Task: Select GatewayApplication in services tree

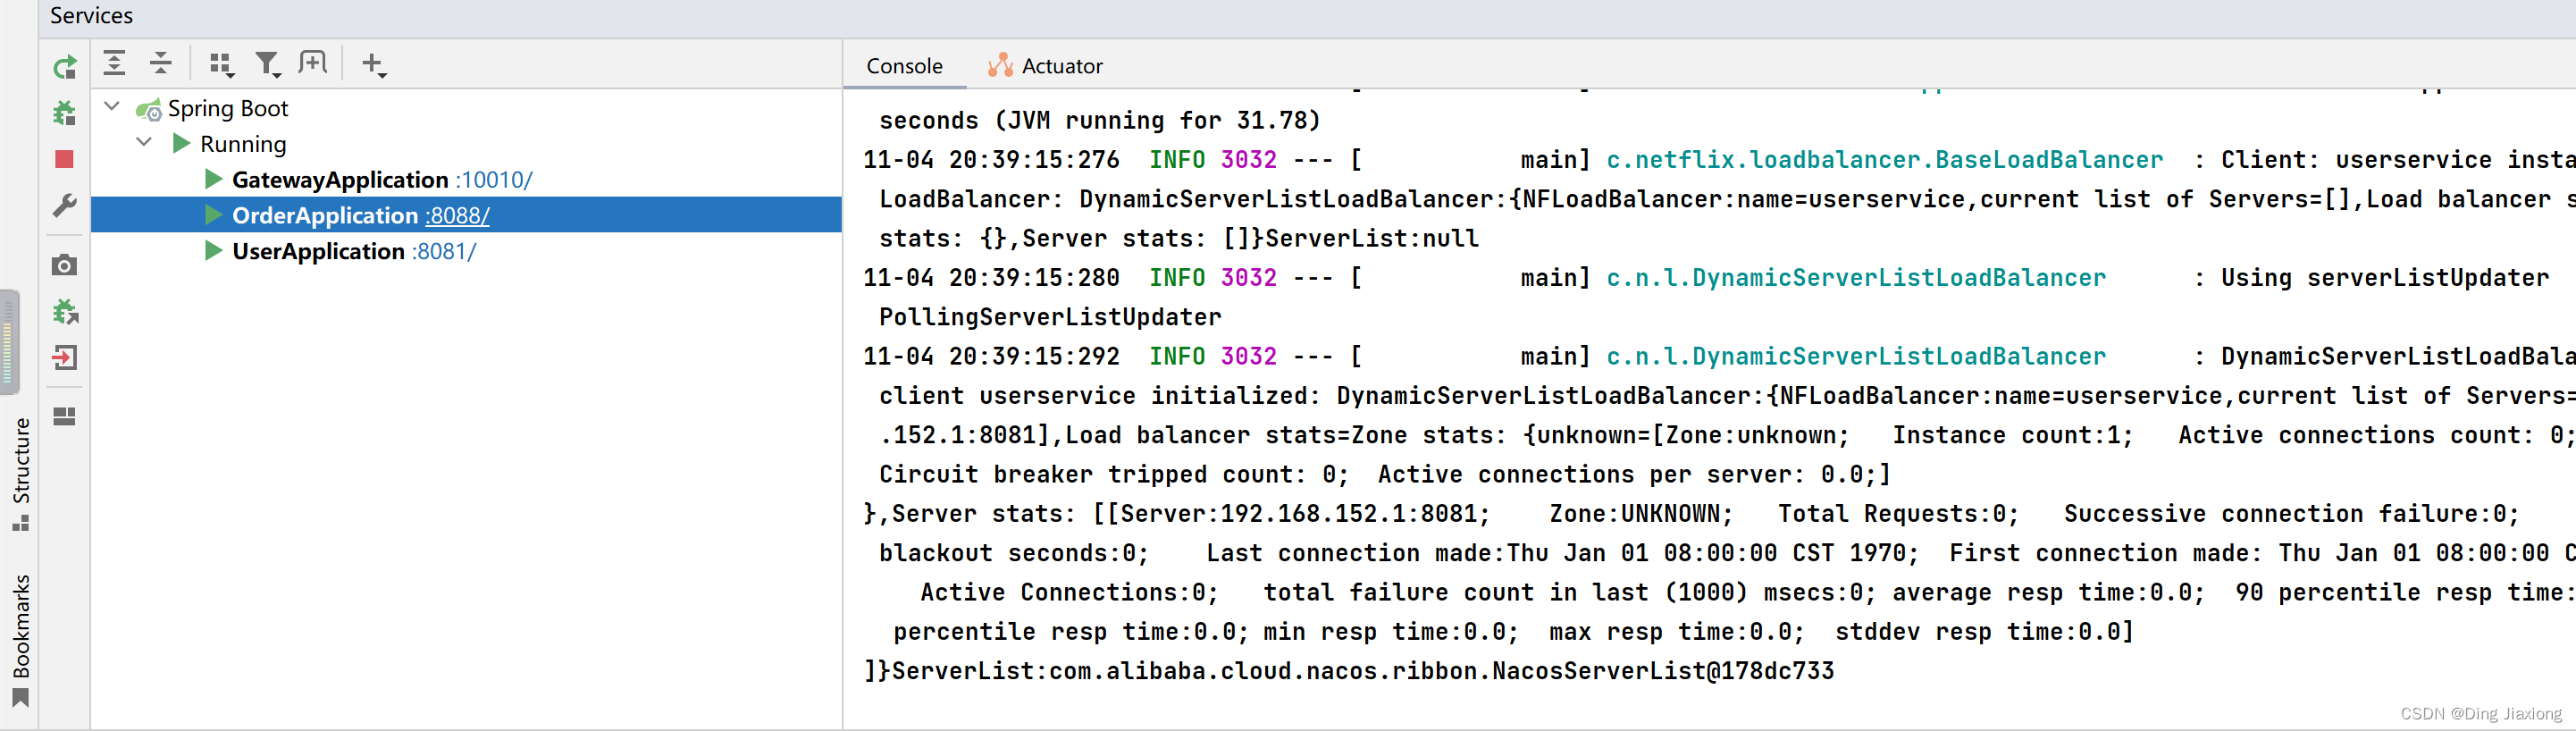Action: coord(340,180)
